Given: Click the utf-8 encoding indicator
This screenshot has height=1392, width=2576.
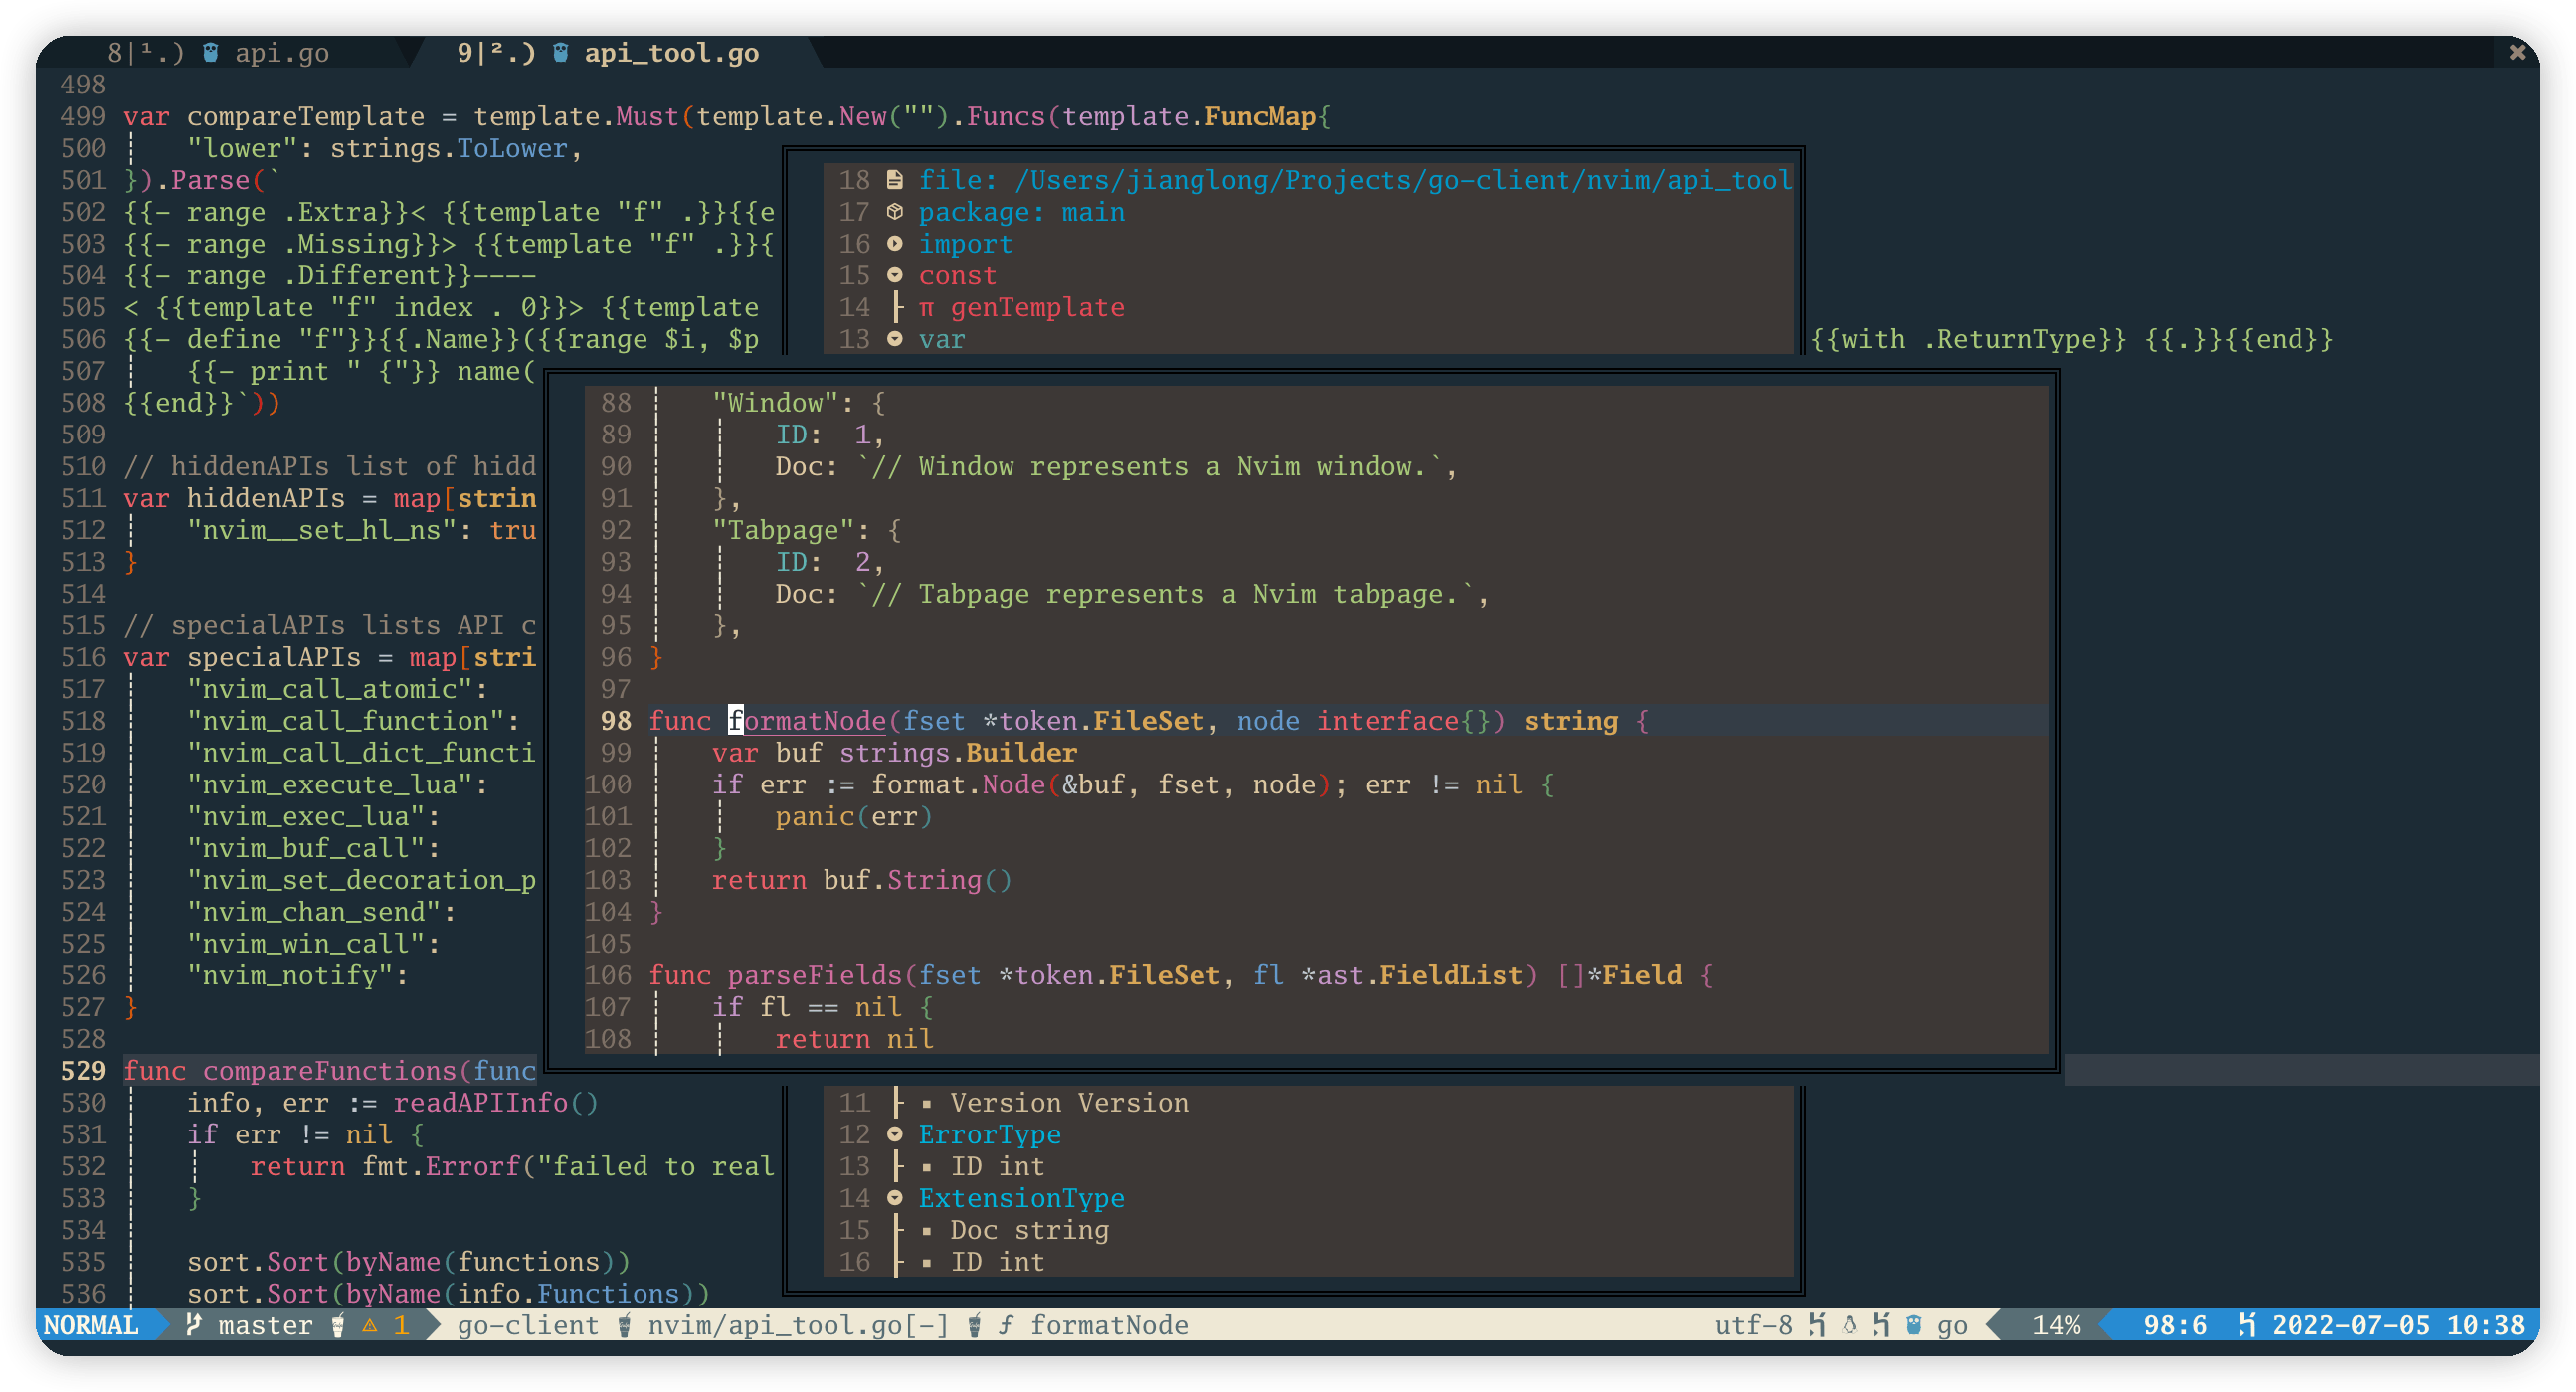Looking at the screenshot, I should click(1753, 1326).
